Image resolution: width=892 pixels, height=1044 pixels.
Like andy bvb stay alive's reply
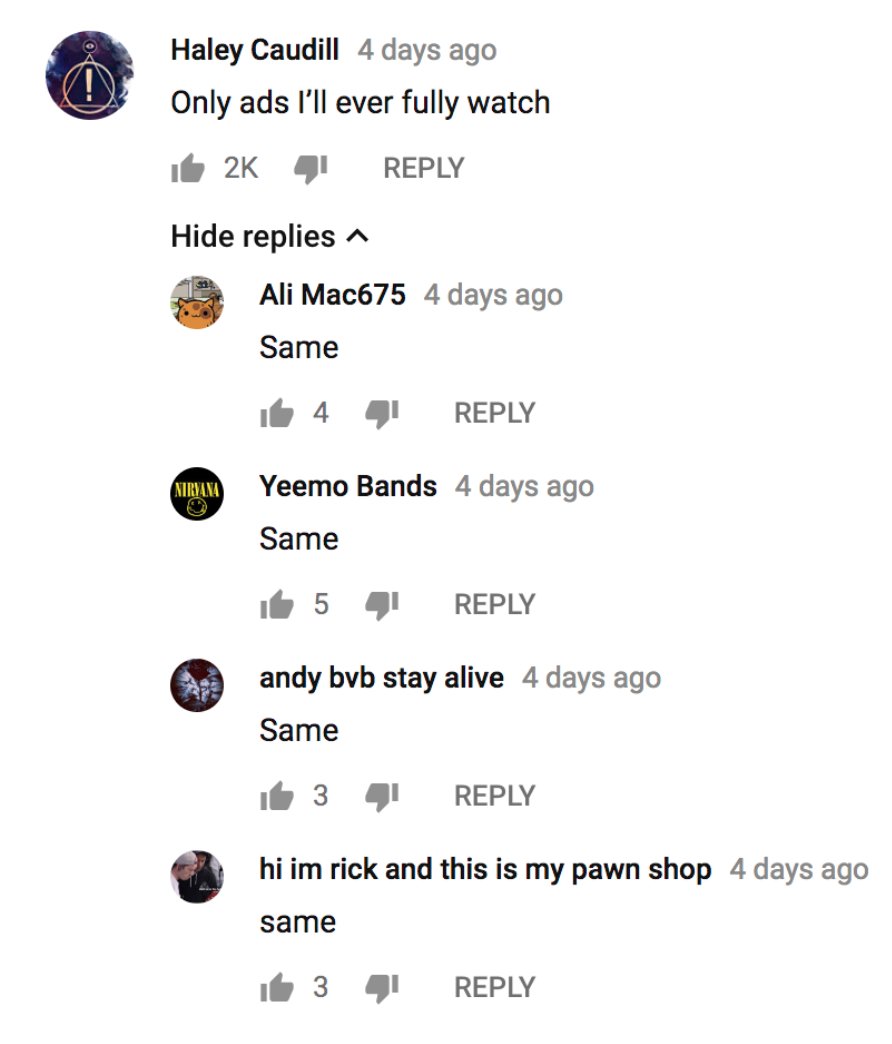277,796
